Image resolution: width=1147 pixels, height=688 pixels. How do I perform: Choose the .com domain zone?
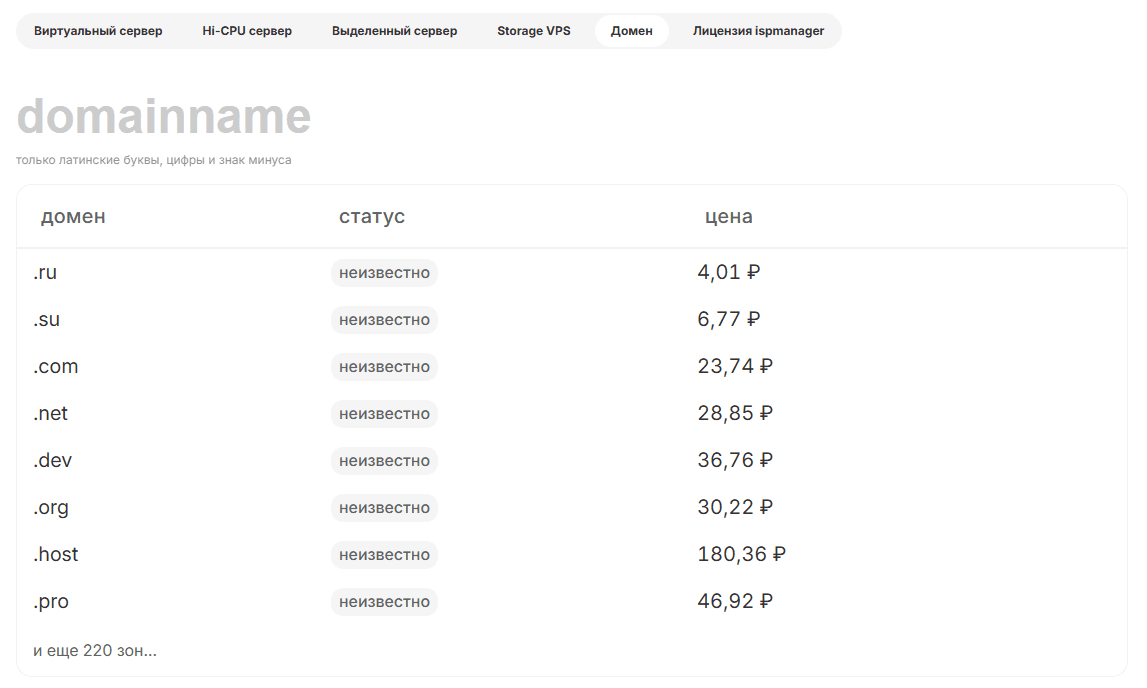[56, 367]
